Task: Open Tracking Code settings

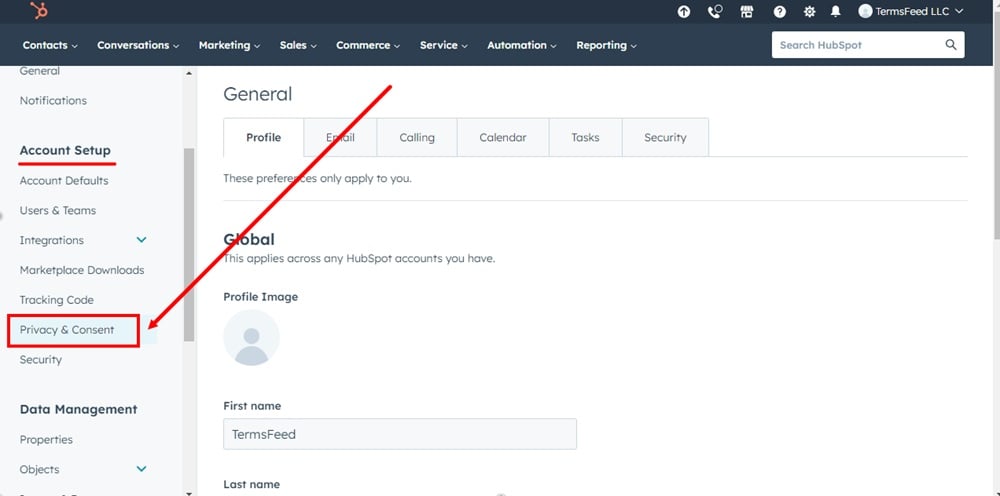Action: 56,300
